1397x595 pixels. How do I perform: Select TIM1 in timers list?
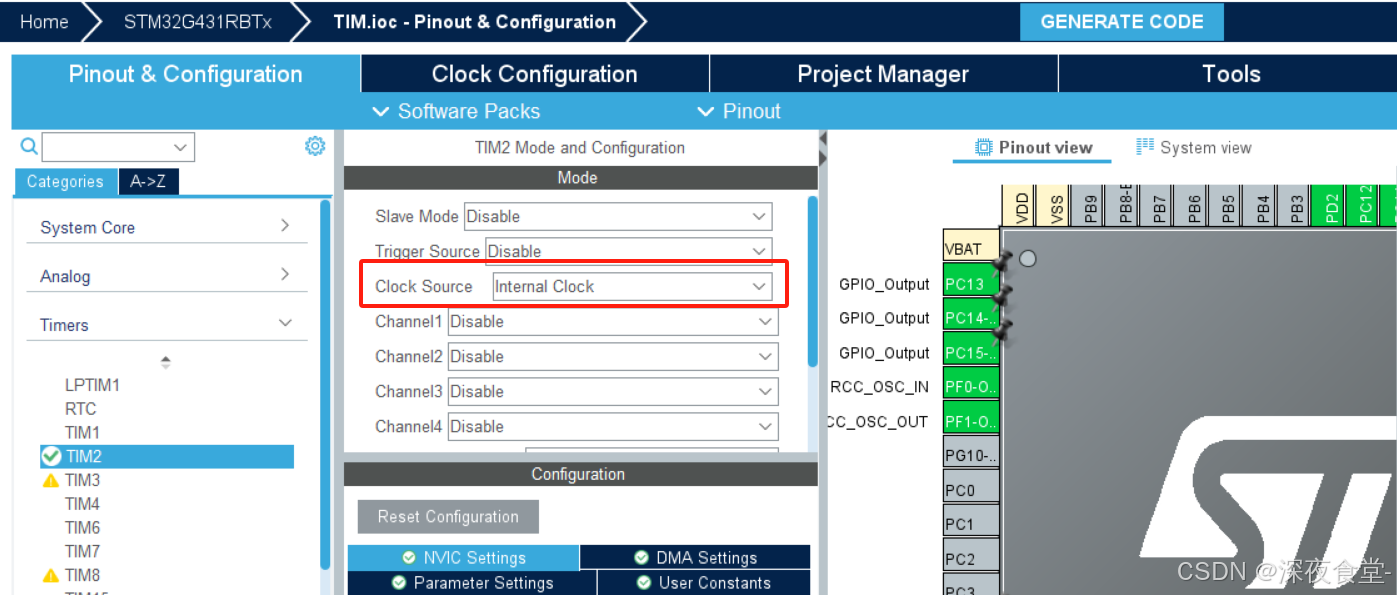(x=82, y=433)
